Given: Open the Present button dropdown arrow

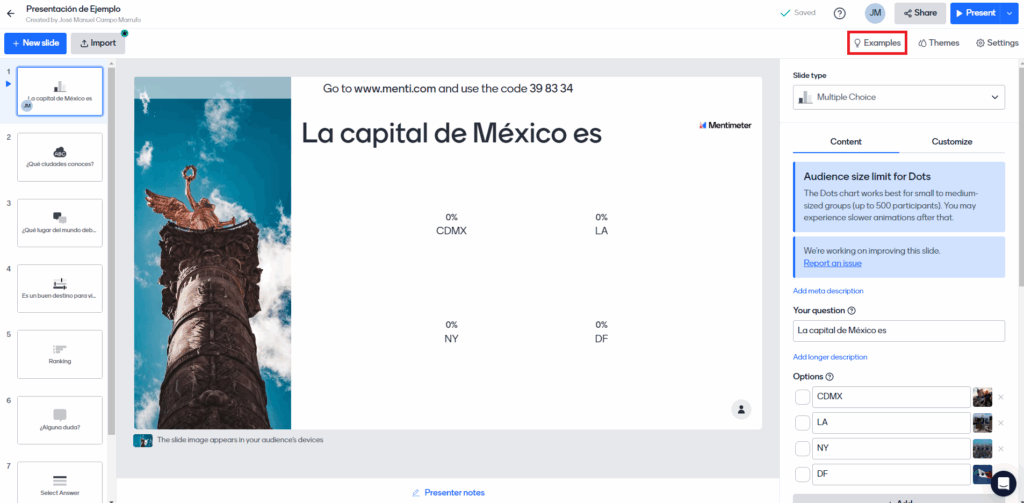Looking at the screenshot, I should [1008, 13].
